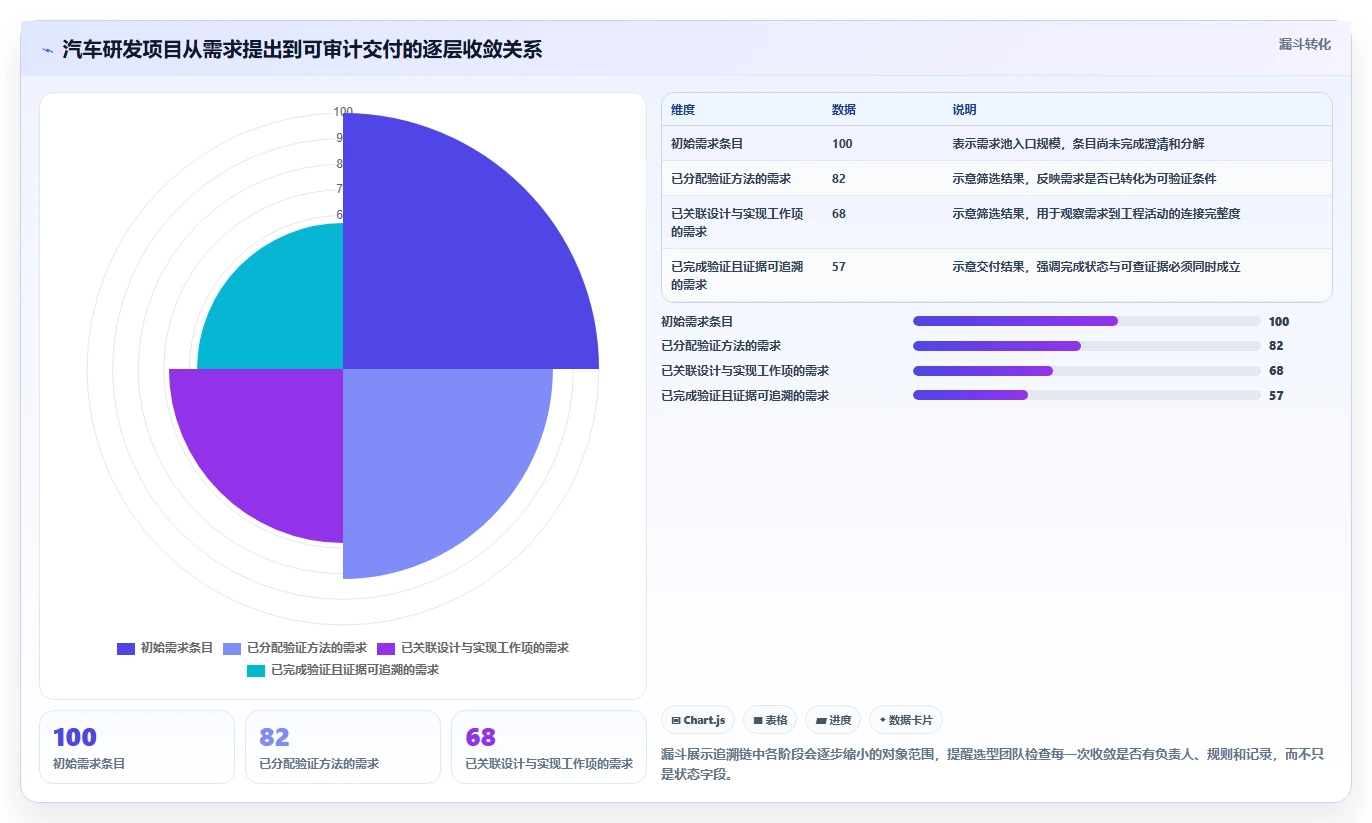Screen dimensions: 1372x823
Task: Open the purple 68 data card
Action: tap(549, 747)
